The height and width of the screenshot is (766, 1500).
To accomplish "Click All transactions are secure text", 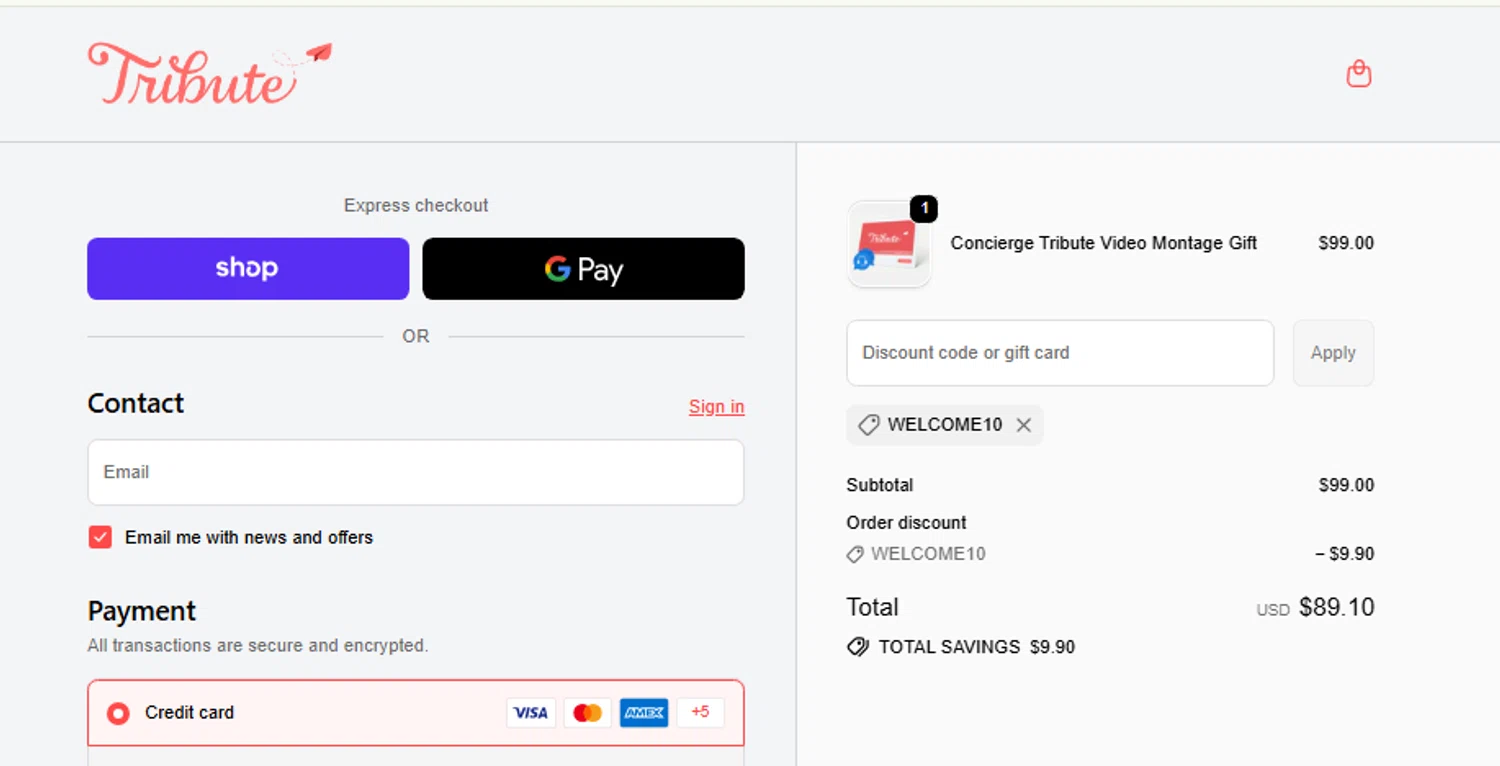I will point(257,646).
